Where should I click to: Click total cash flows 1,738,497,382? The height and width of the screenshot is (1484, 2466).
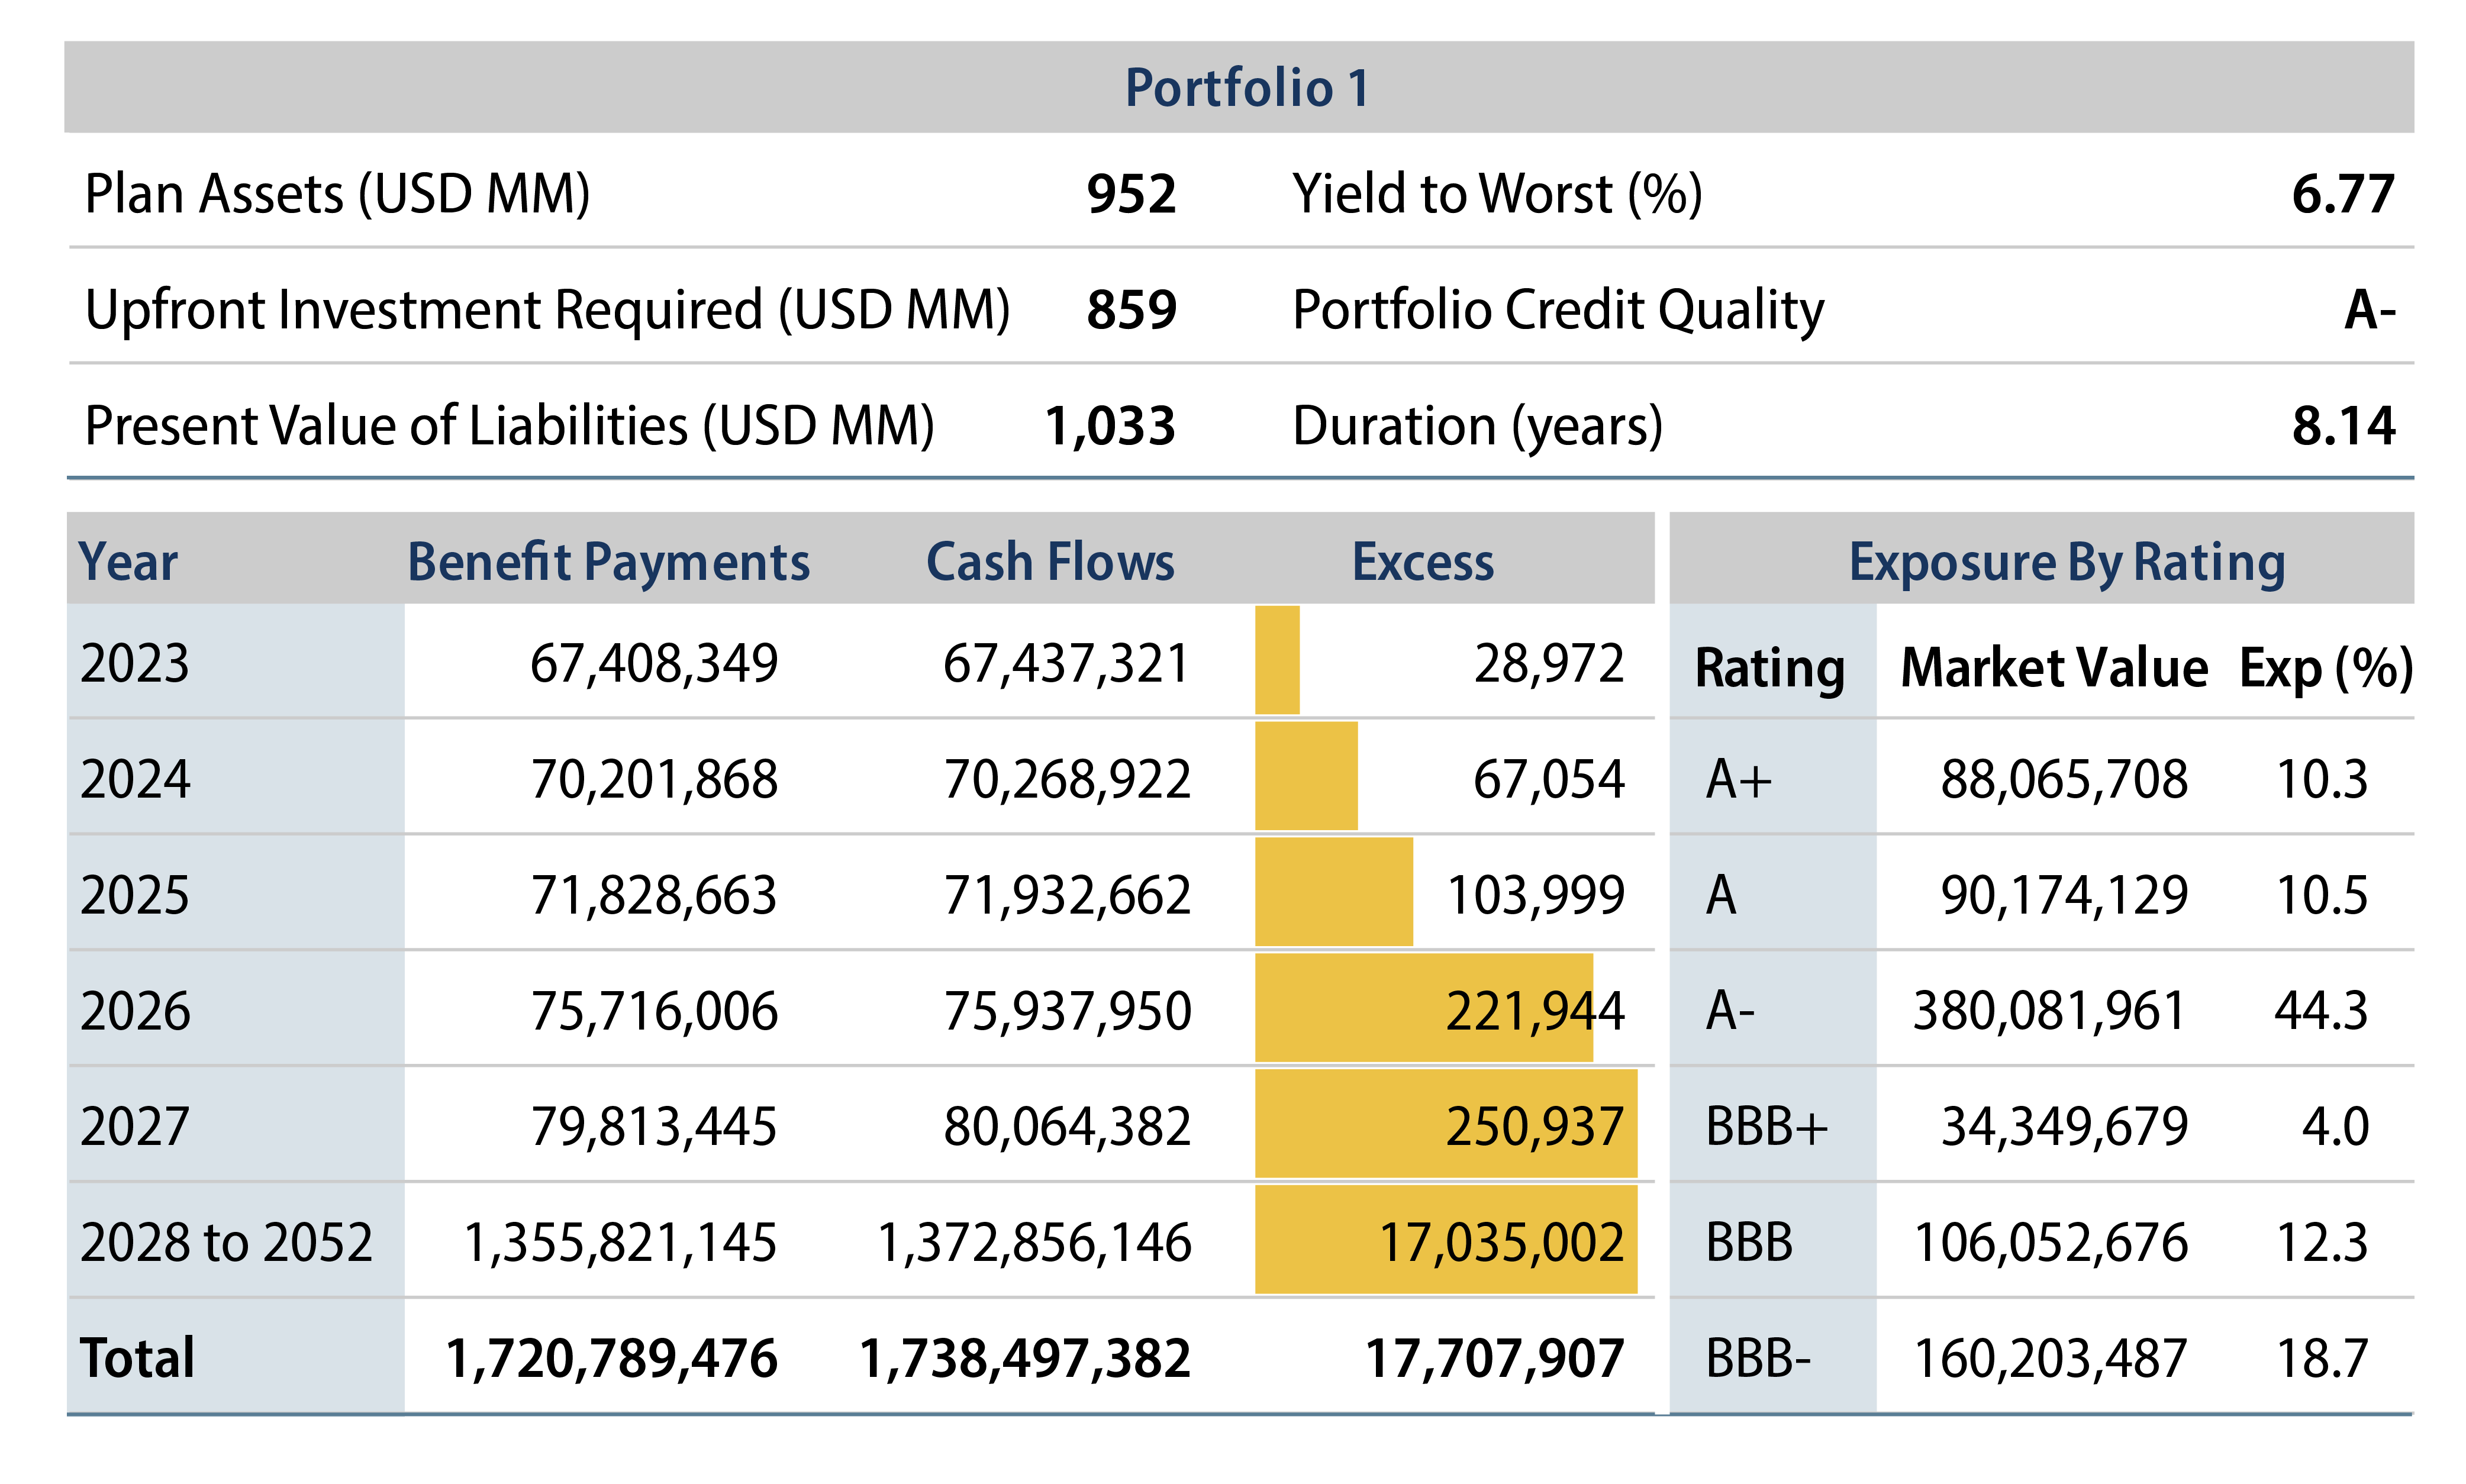point(1025,1360)
